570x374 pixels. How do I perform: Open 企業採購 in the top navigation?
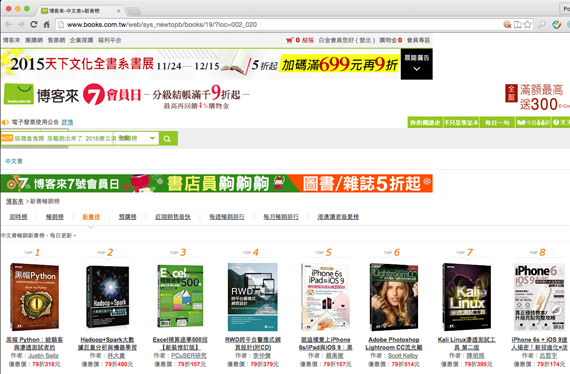[x=81, y=40]
